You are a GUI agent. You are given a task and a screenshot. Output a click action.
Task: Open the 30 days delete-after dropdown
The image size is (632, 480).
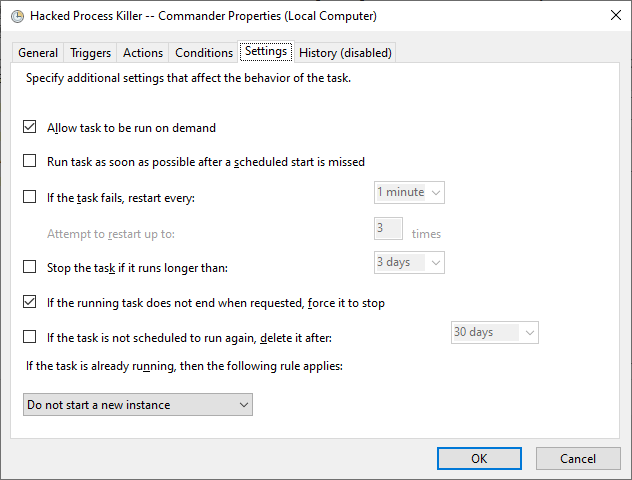pos(494,332)
